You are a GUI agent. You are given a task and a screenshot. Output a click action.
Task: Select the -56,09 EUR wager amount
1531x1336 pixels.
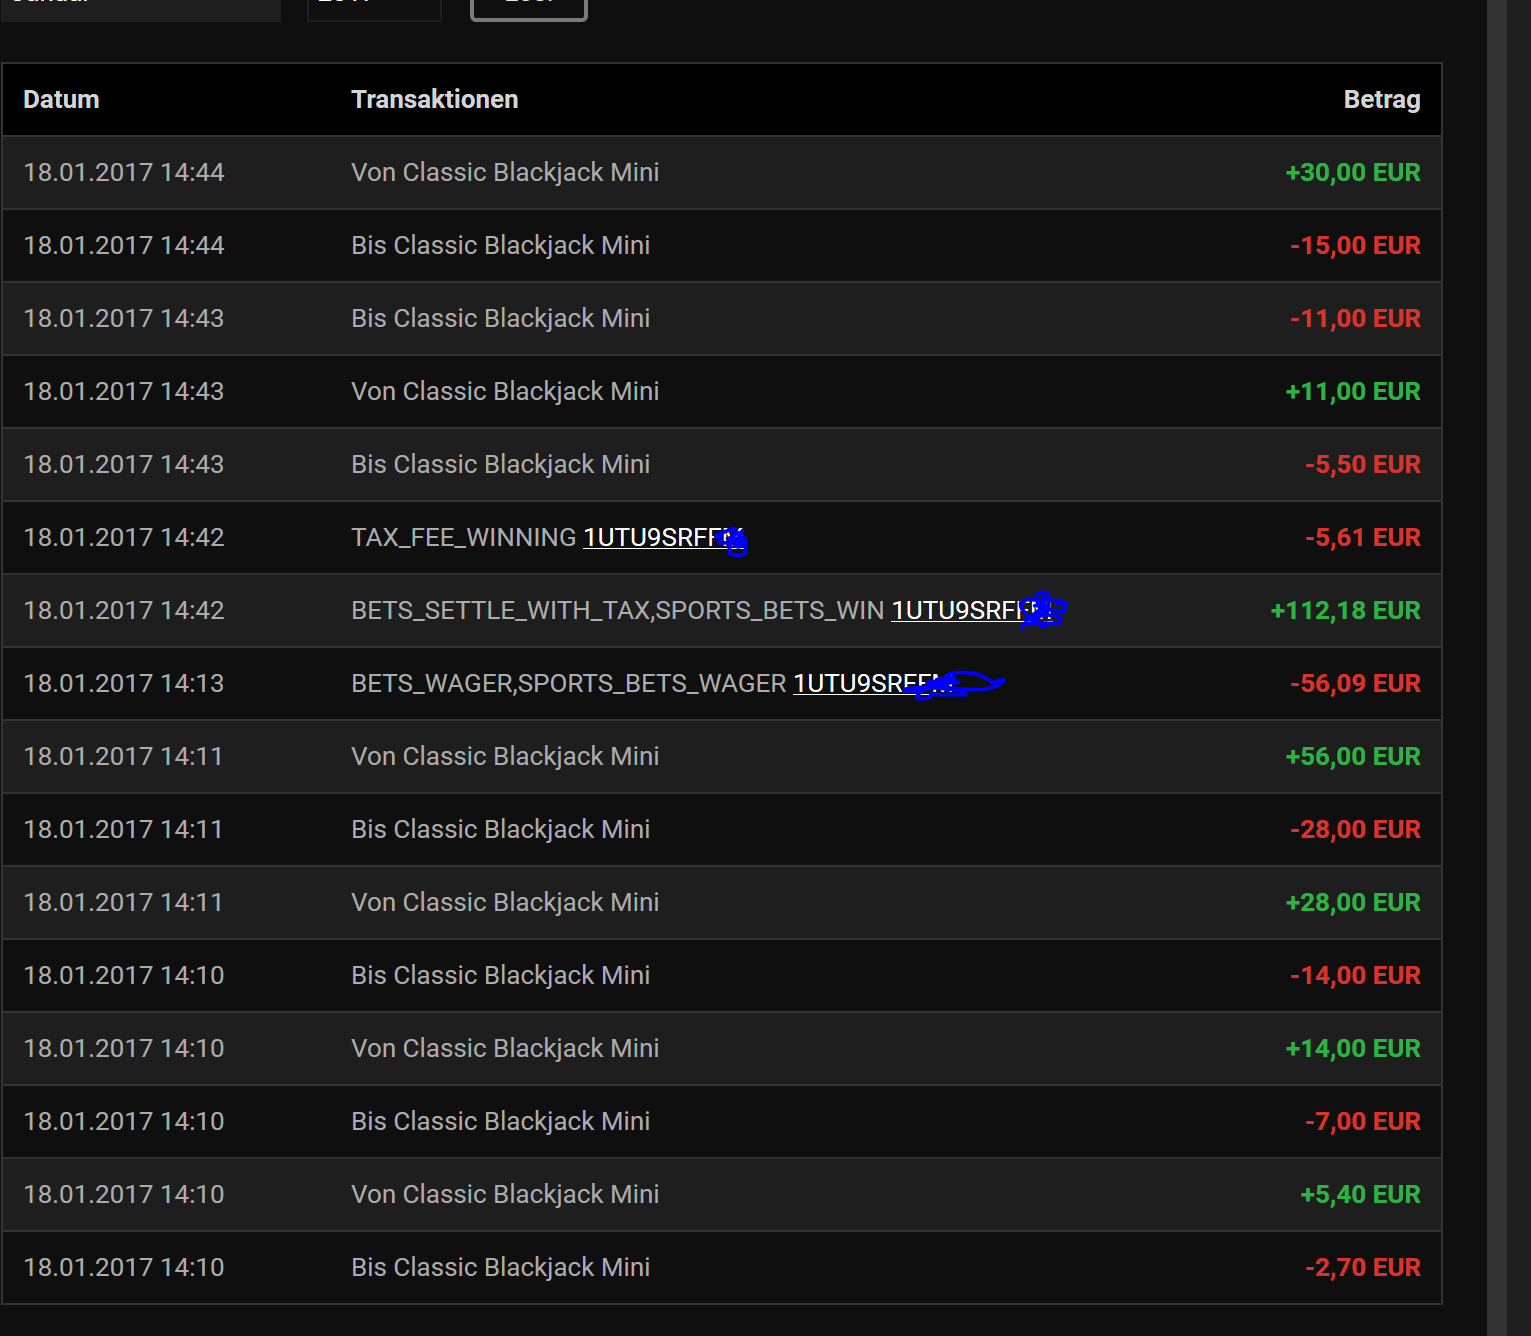pyautogui.click(x=1355, y=683)
